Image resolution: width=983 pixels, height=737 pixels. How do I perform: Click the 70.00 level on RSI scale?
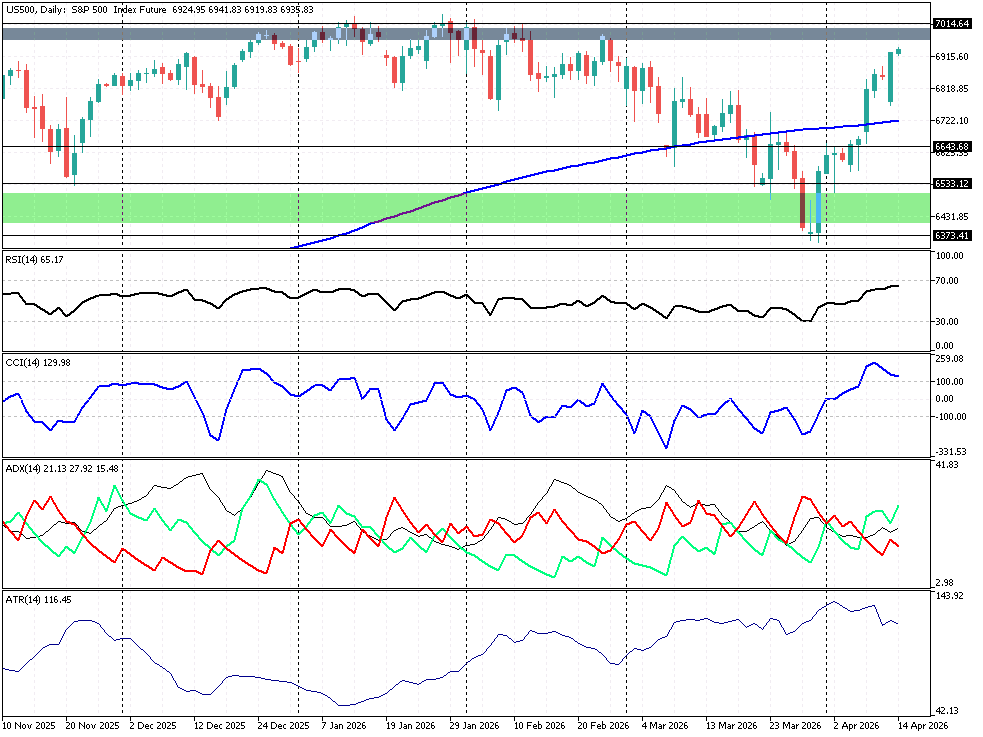click(948, 281)
